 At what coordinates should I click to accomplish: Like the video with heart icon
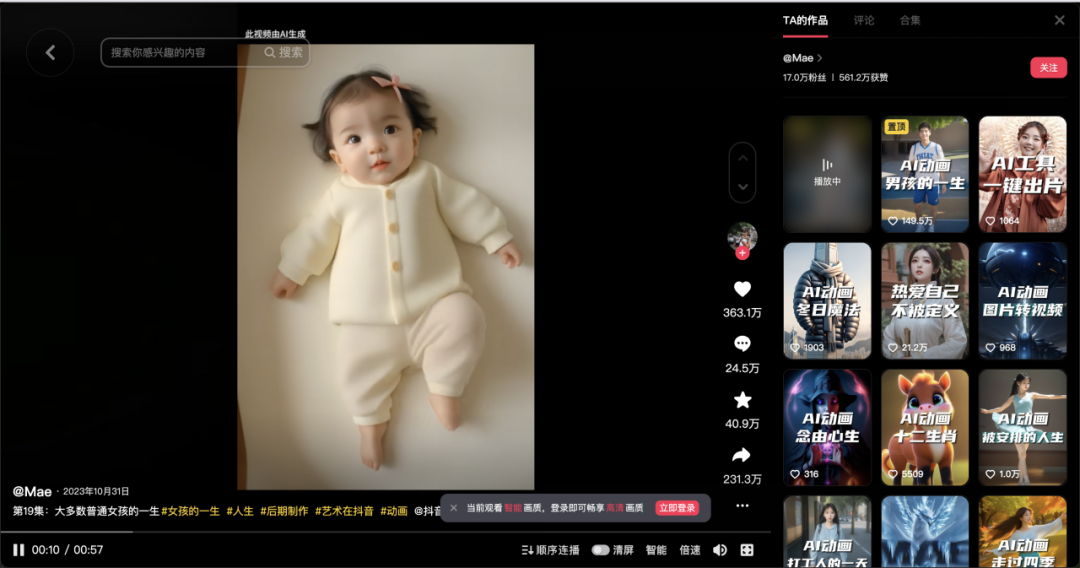pyautogui.click(x=742, y=289)
